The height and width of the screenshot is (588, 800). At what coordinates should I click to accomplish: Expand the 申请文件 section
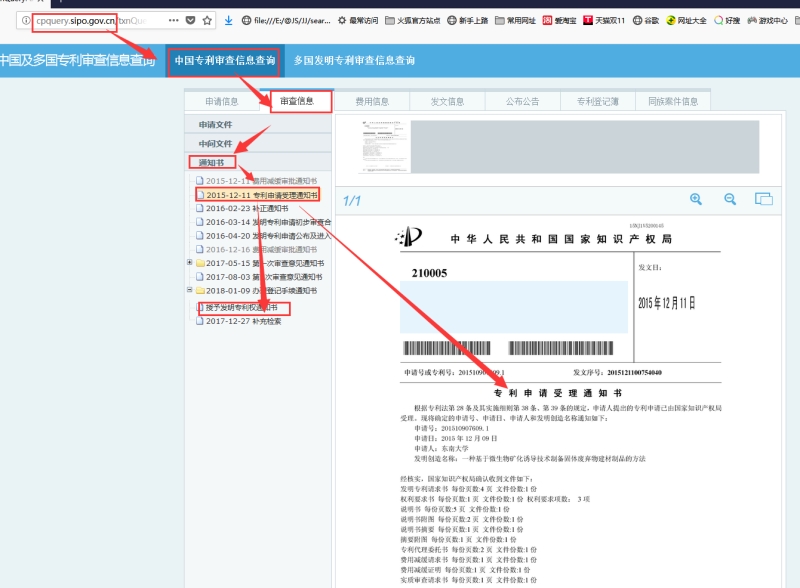258,125
